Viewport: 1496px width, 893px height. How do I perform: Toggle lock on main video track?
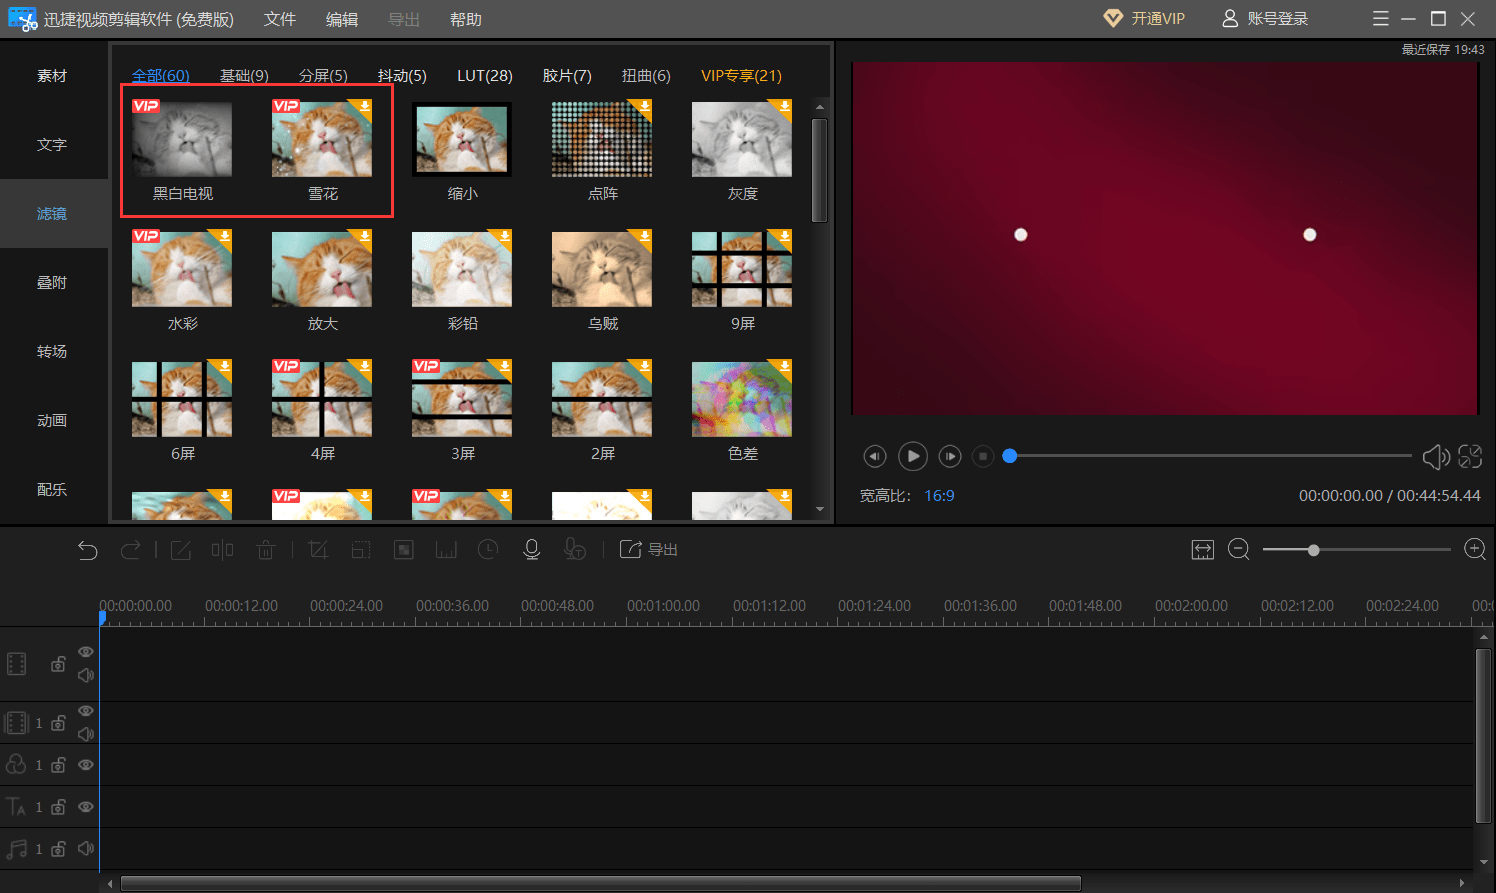59,664
